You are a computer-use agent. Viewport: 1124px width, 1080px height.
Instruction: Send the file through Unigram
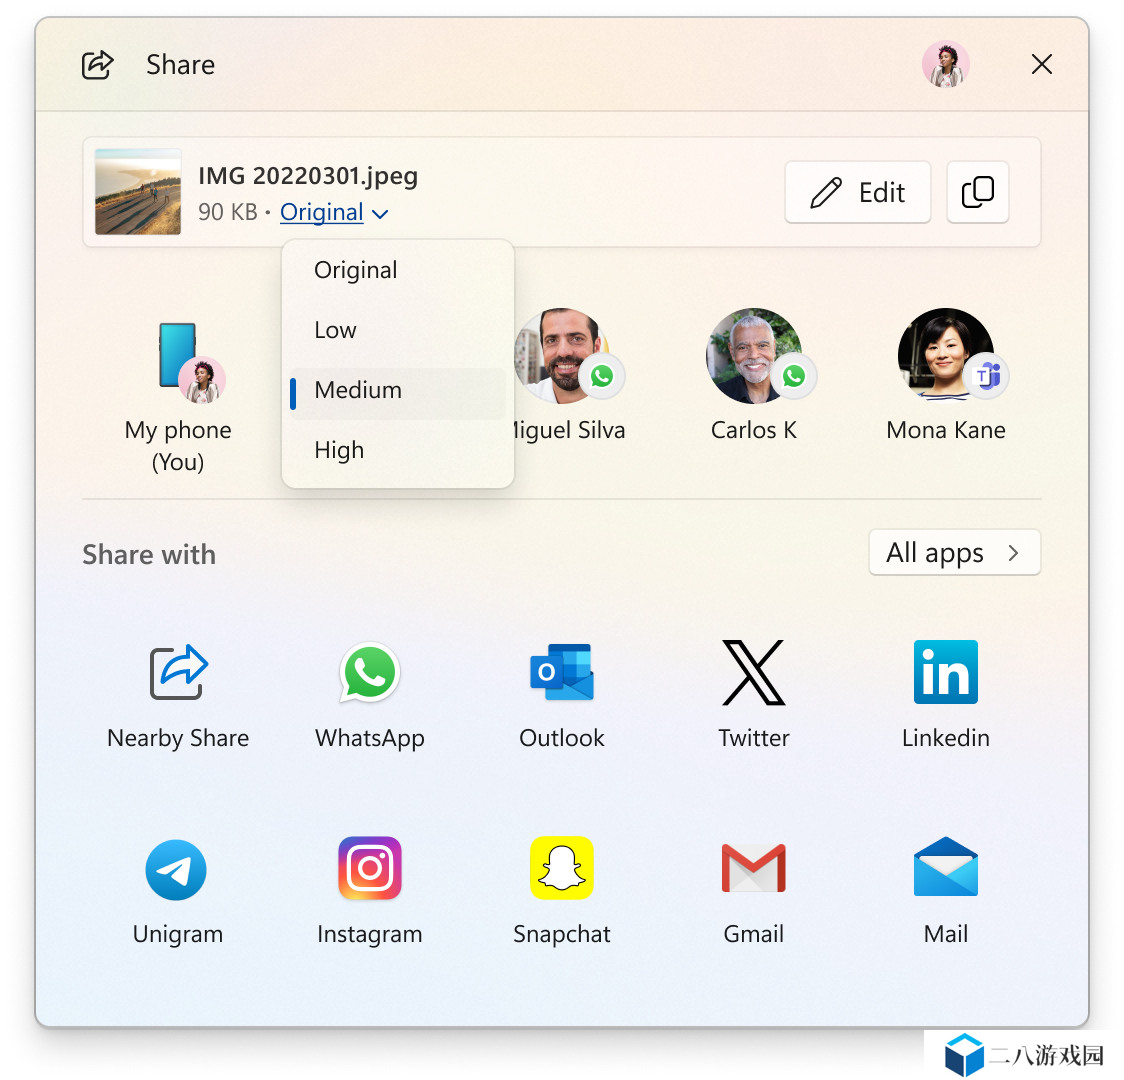176,869
